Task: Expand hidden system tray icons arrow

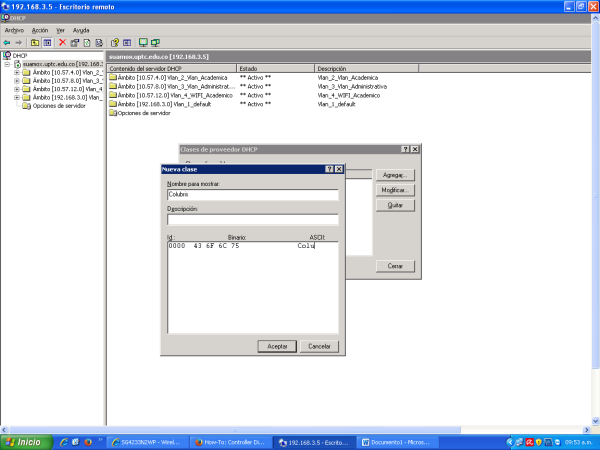Action: [509, 442]
